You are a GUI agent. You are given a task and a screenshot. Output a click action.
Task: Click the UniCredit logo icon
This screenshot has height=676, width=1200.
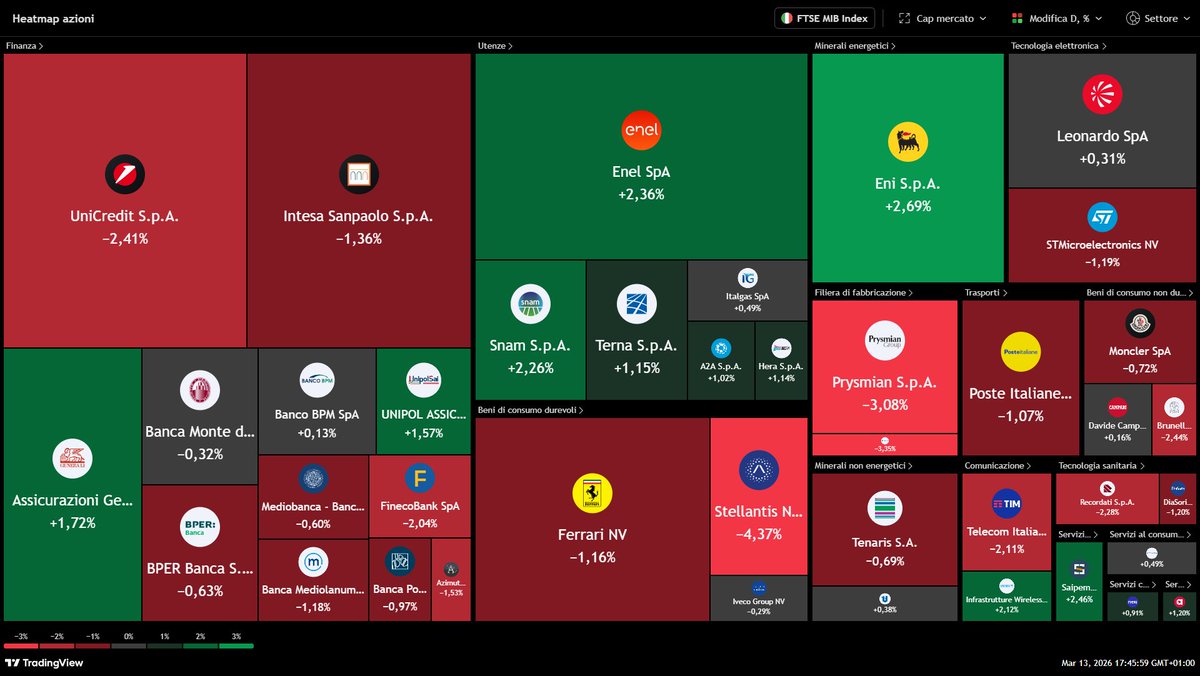click(124, 174)
